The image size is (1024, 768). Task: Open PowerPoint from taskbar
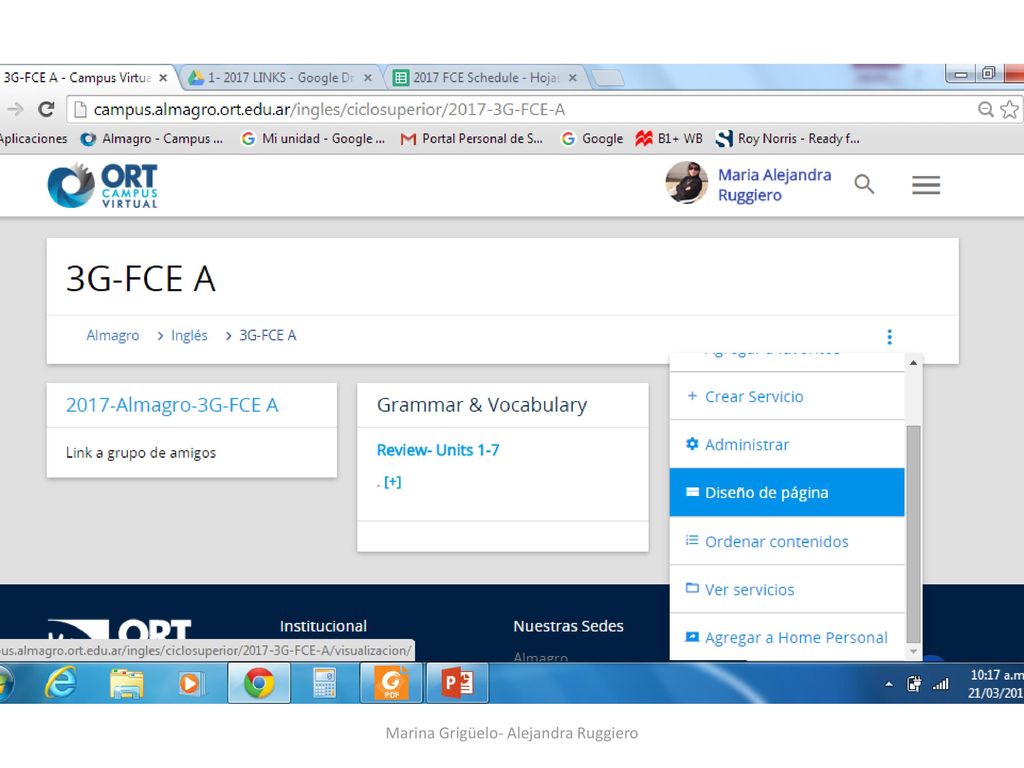coord(457,683)
